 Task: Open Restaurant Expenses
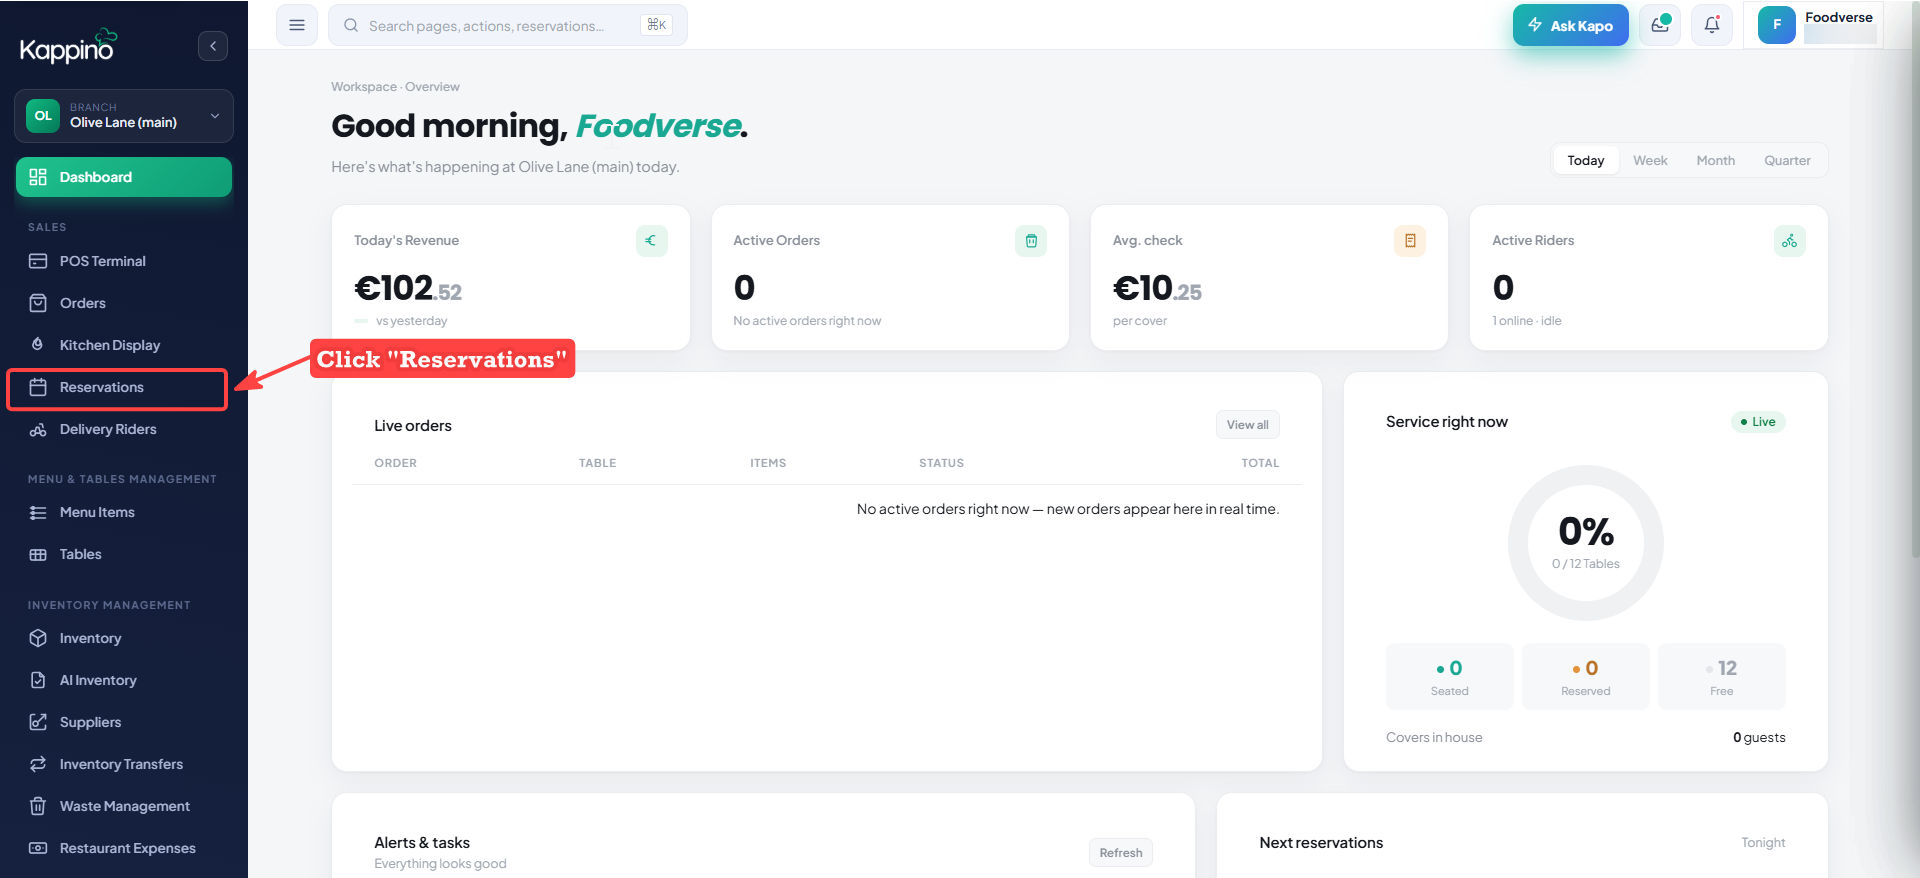tap(124, 848)
